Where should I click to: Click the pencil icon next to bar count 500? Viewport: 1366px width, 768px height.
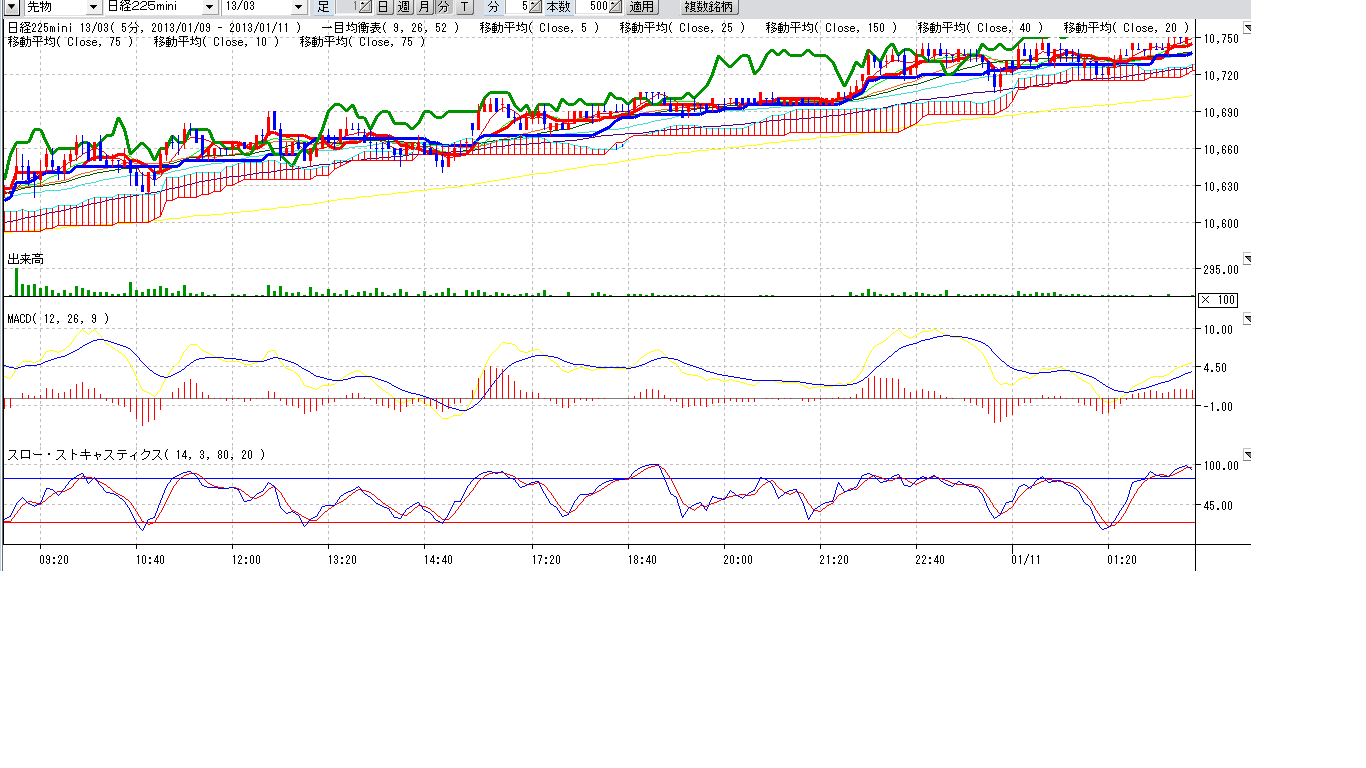tap(615, 7)
